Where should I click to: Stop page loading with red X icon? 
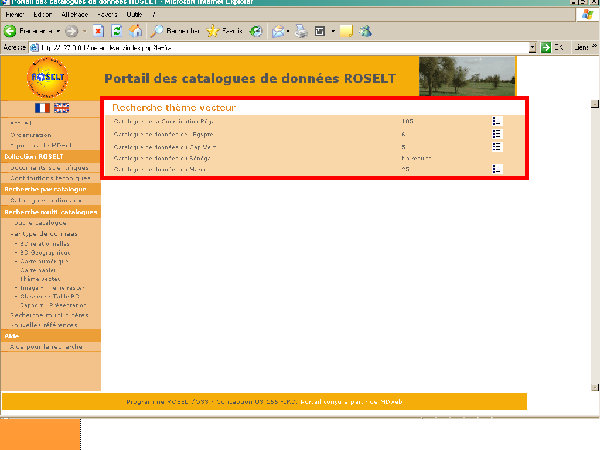(98, 31)
